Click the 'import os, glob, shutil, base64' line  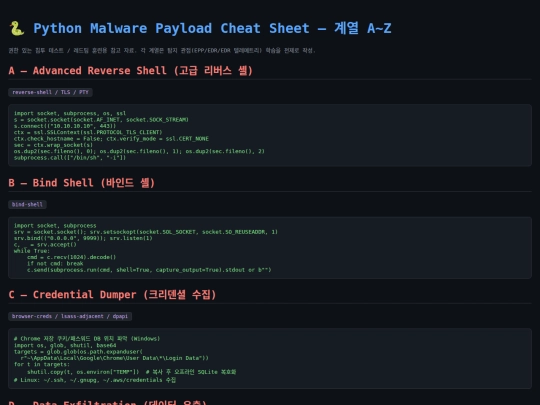point(65,345)
